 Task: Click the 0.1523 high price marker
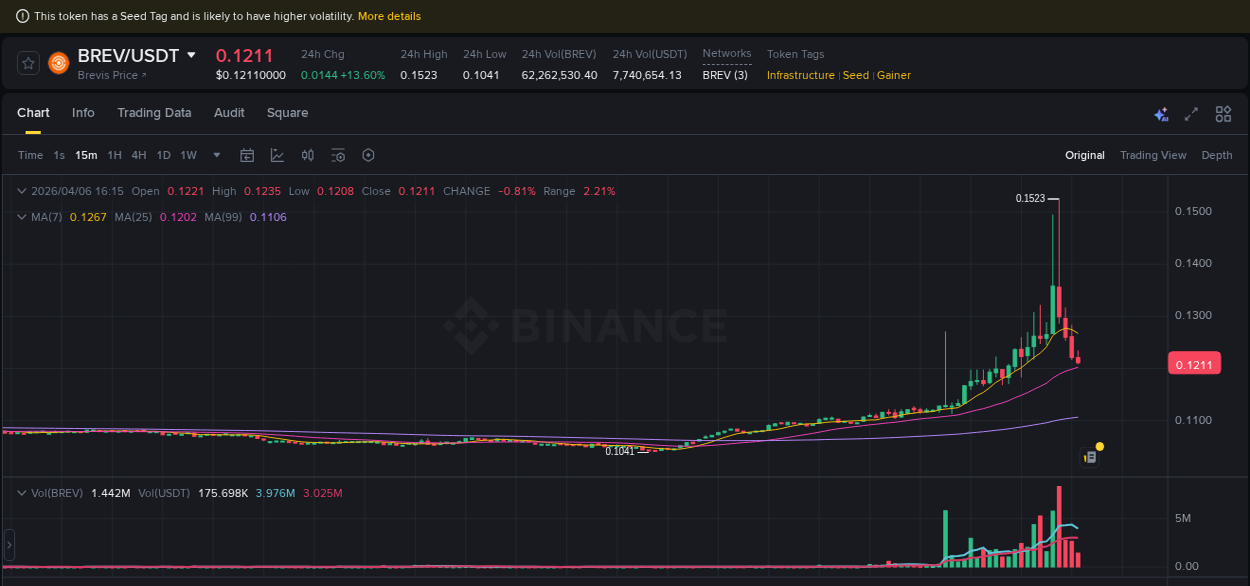click(1030, 198)
